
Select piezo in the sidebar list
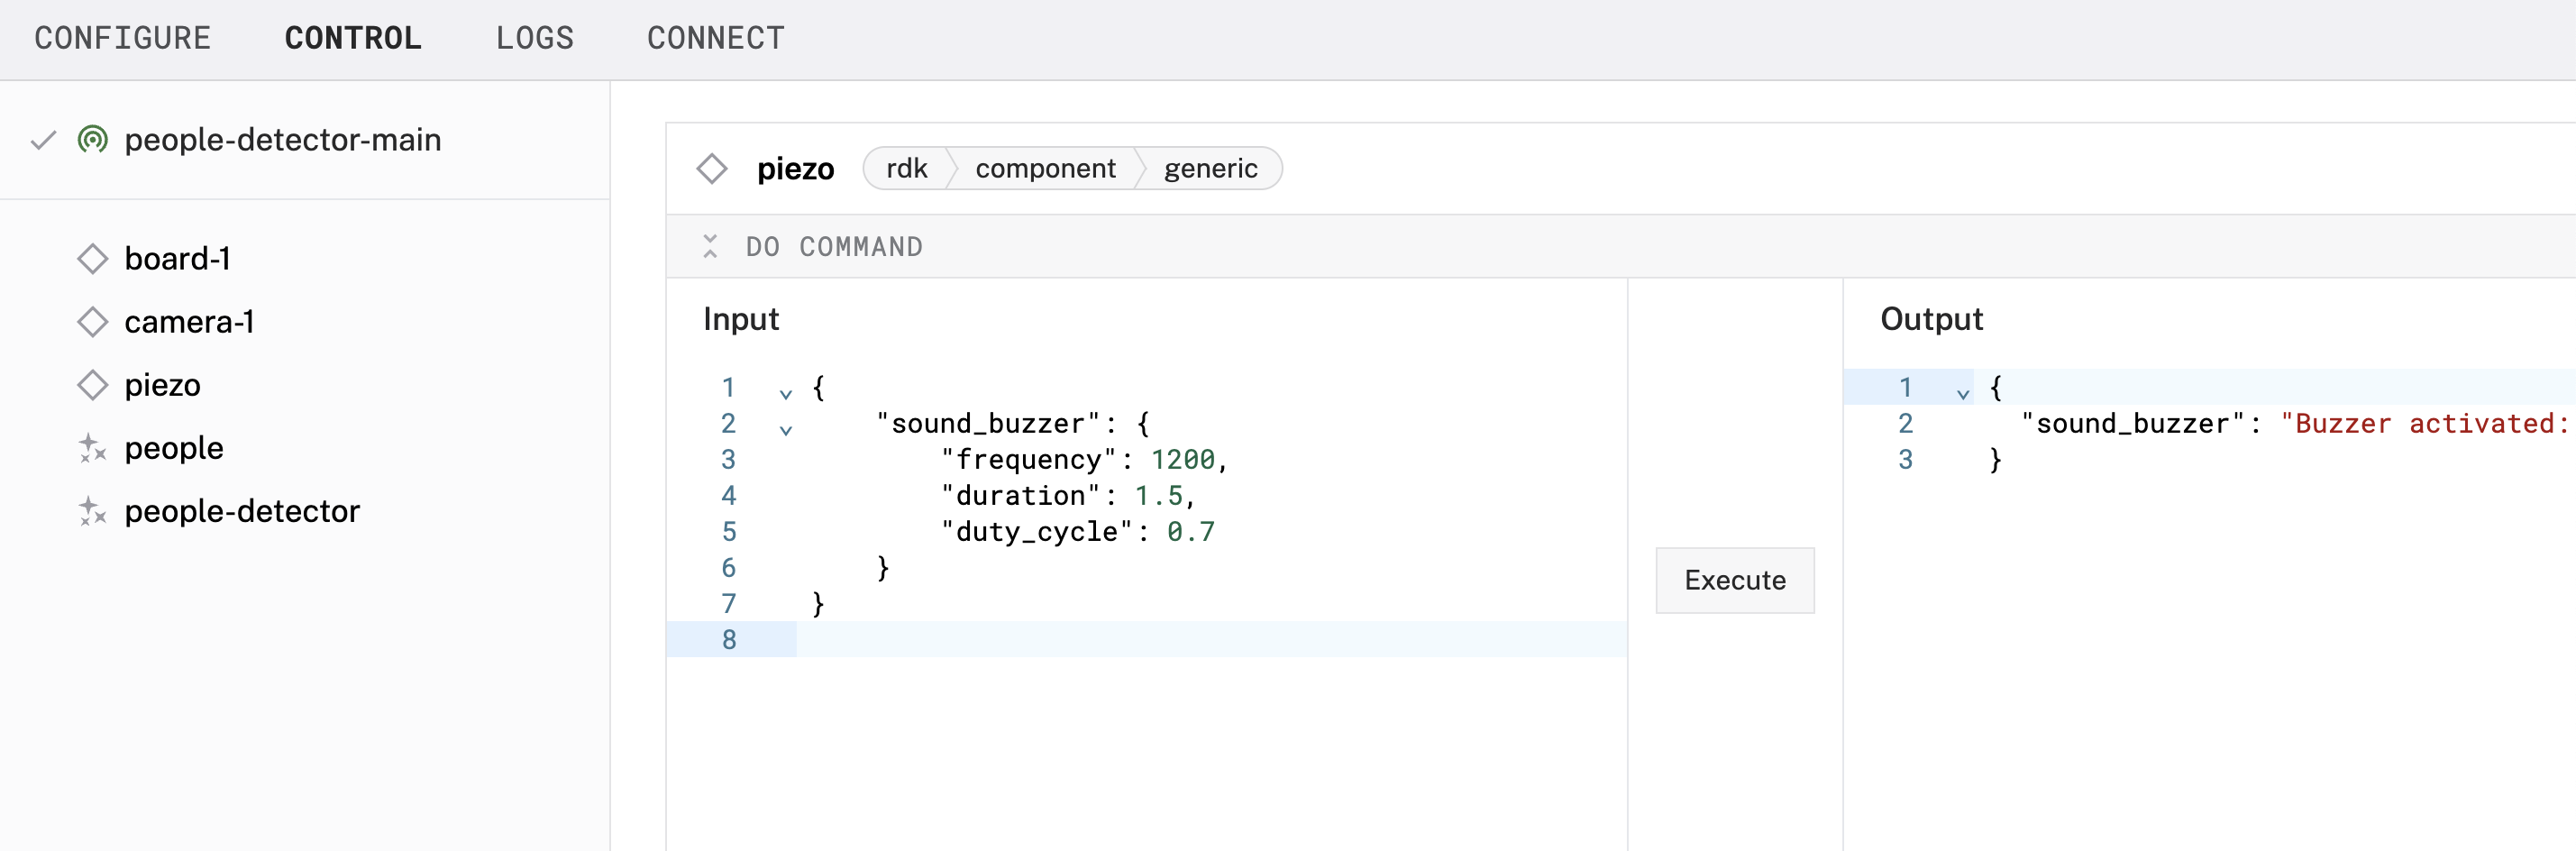[x=162, y=385]
